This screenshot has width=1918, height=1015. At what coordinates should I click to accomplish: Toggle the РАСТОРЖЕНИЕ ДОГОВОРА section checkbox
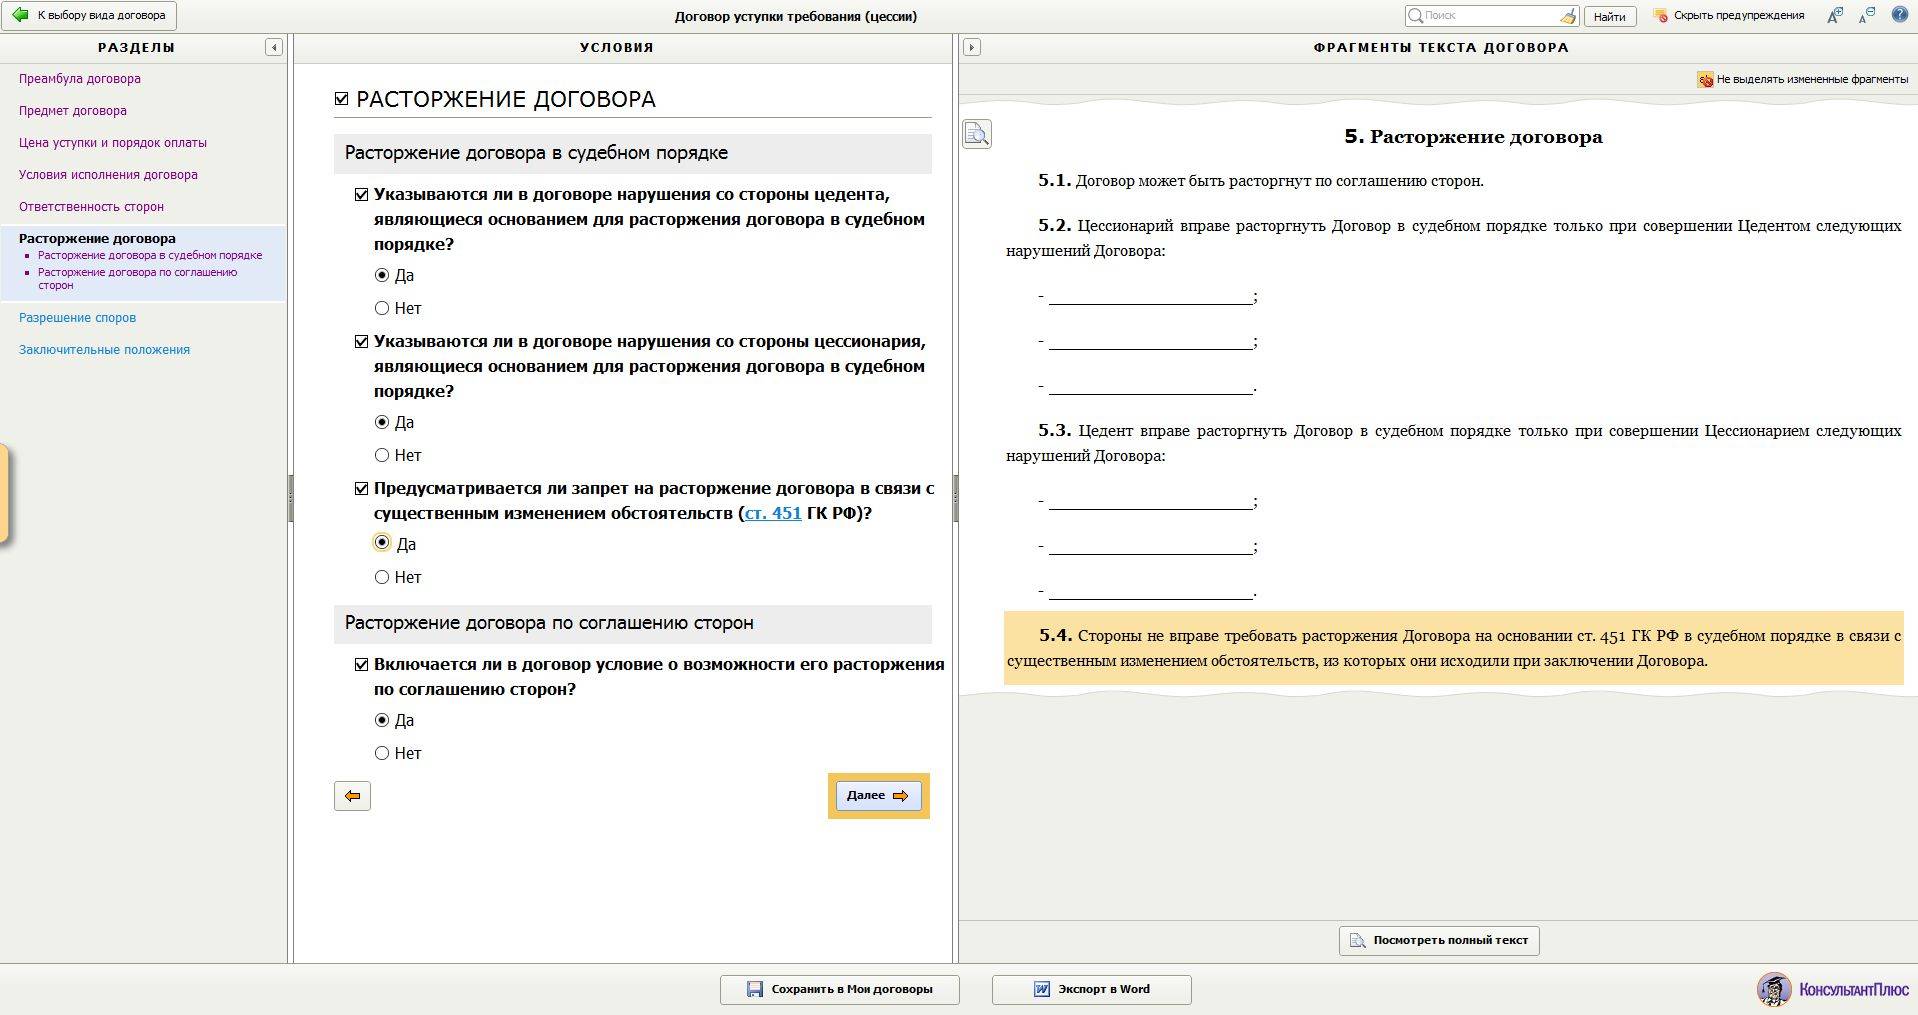(x=341, y=99)
